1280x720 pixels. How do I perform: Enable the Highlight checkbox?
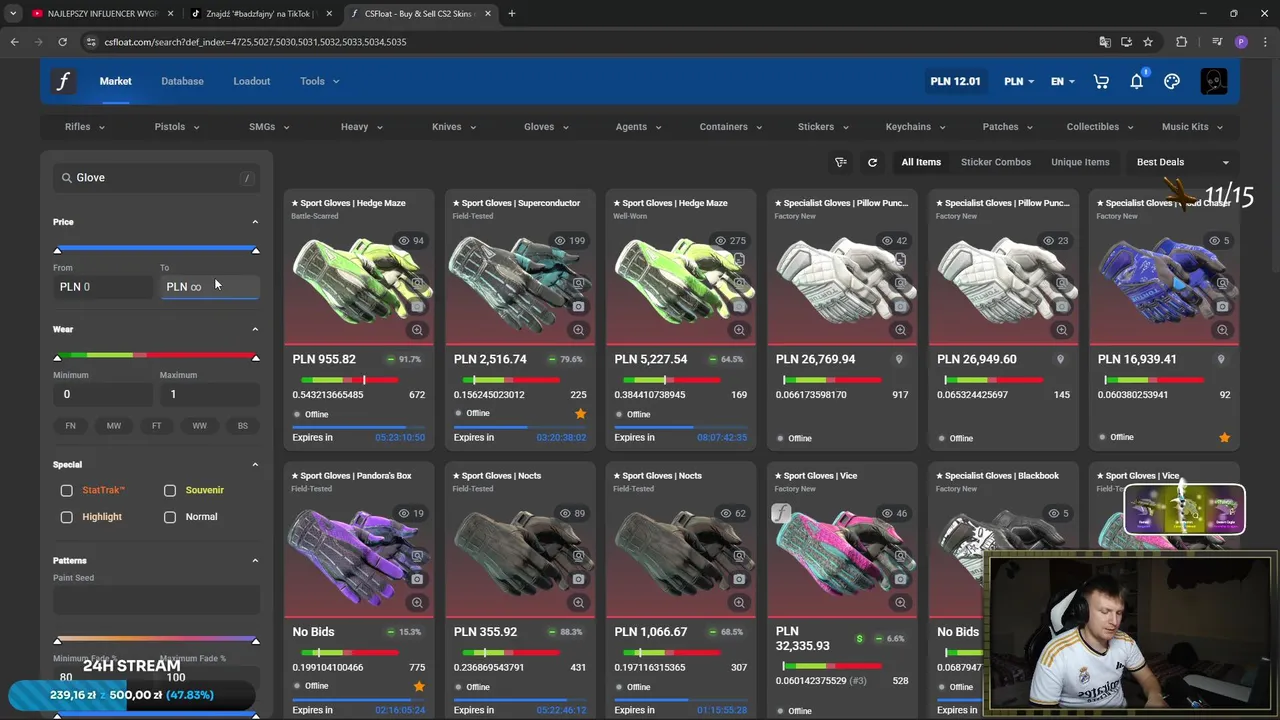(67, 517)
